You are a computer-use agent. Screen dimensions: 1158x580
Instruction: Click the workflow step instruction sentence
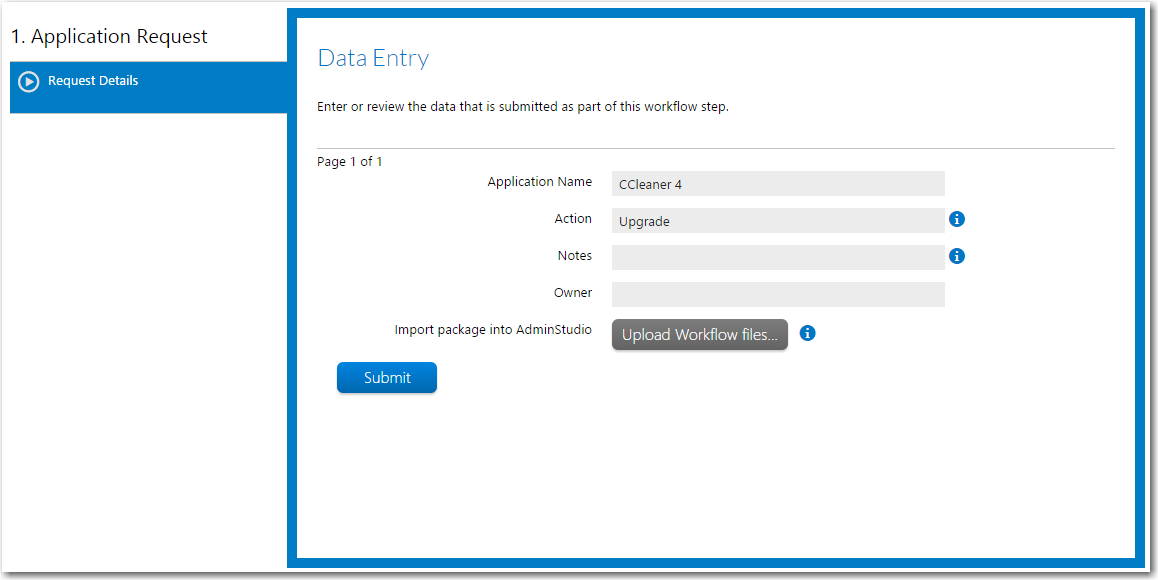[x=523, y=107]
